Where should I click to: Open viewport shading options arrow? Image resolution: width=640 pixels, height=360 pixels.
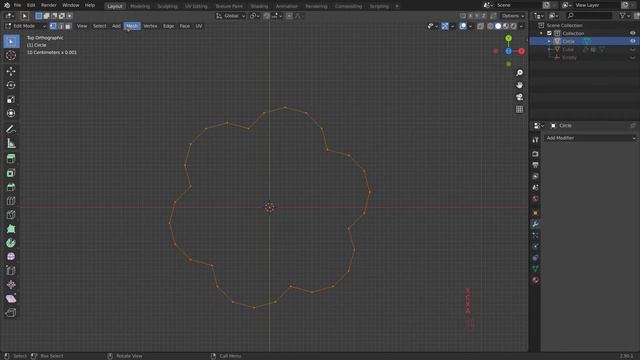[521, 26]
